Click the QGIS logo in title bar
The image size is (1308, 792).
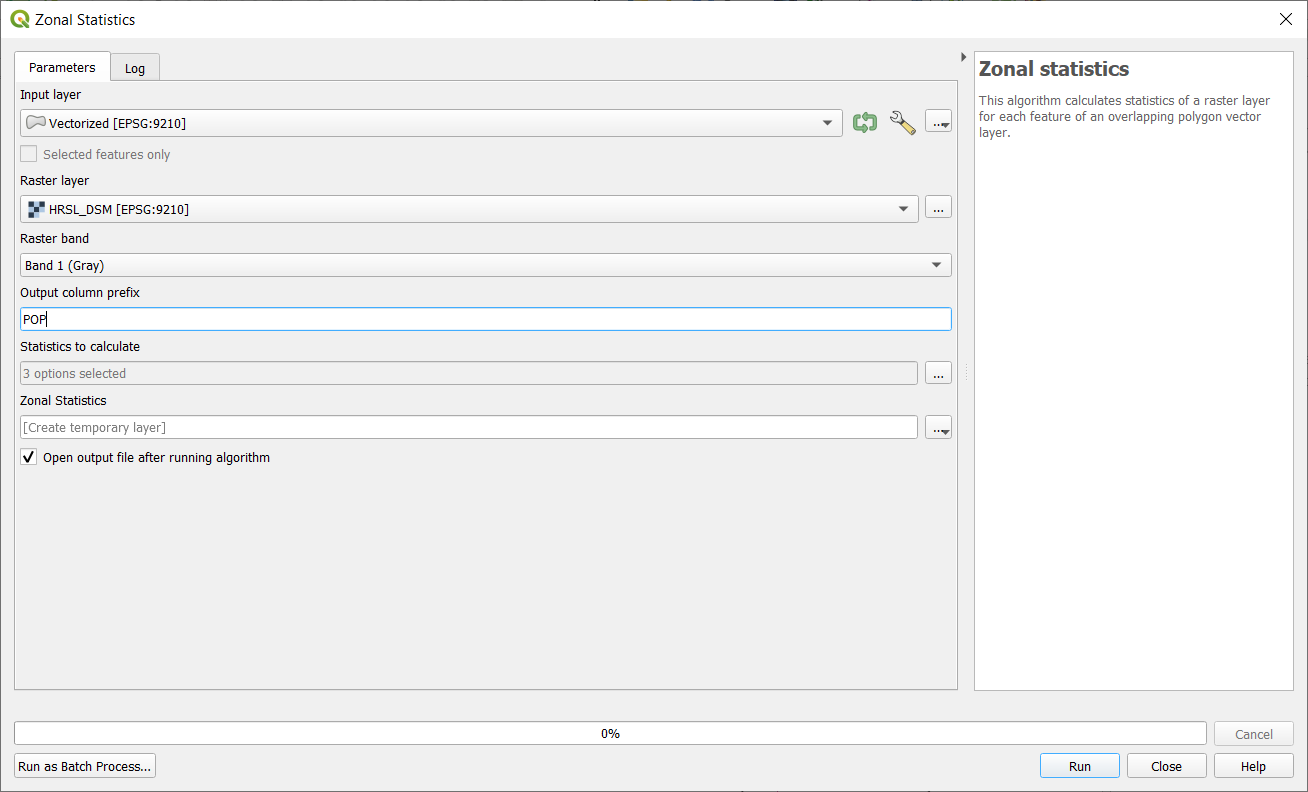tap(20, 19)
